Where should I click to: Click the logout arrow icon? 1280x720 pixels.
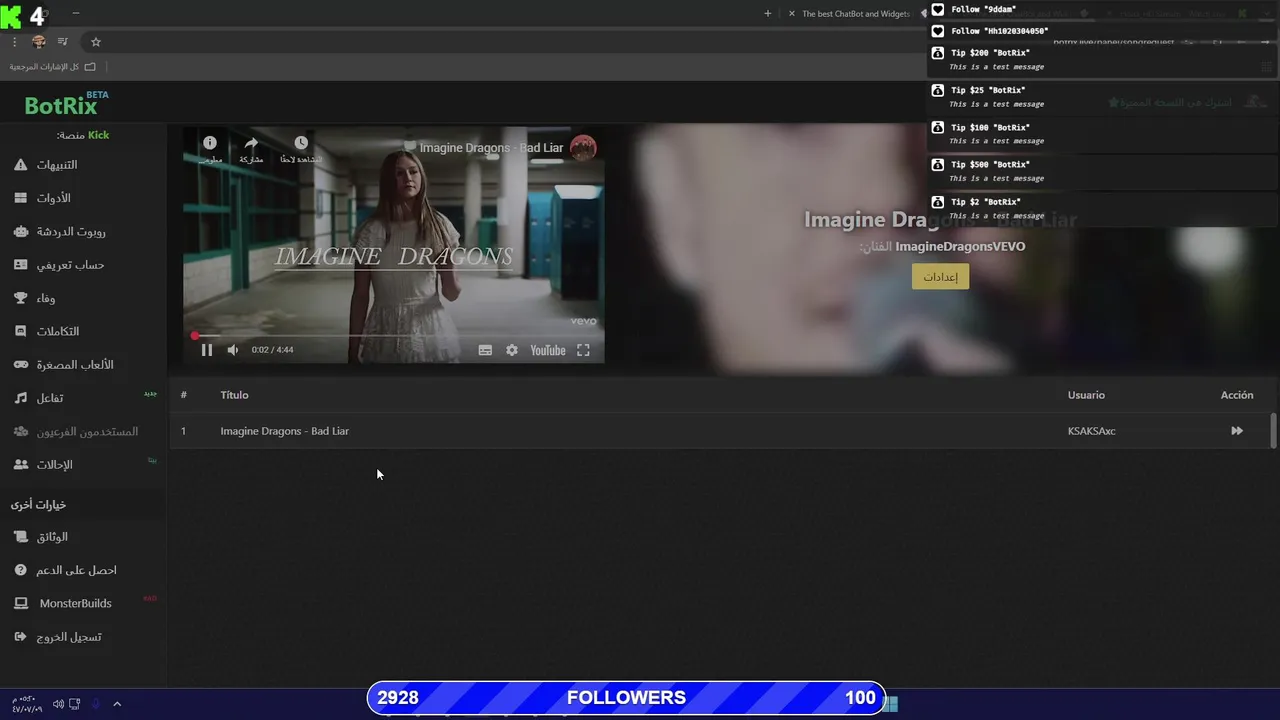21,637
